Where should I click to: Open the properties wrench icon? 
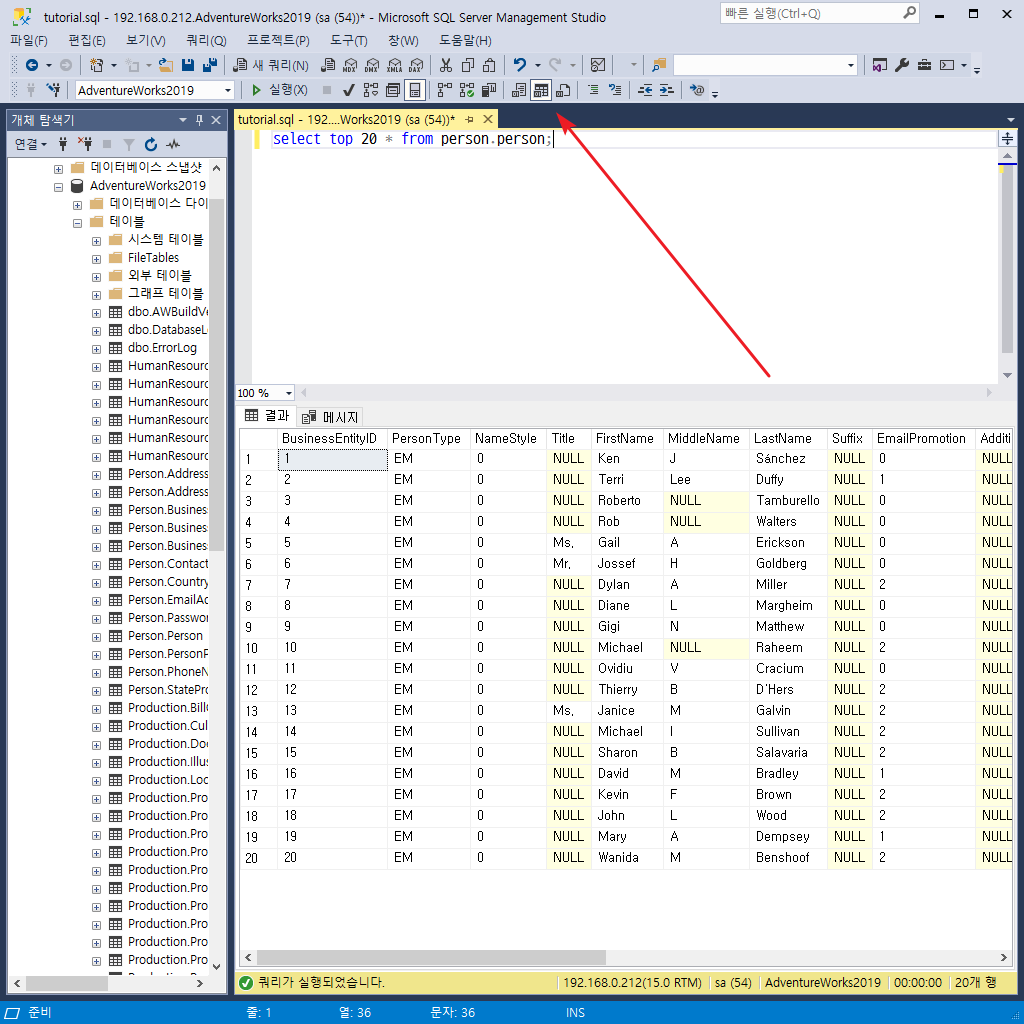coord(902,65)
